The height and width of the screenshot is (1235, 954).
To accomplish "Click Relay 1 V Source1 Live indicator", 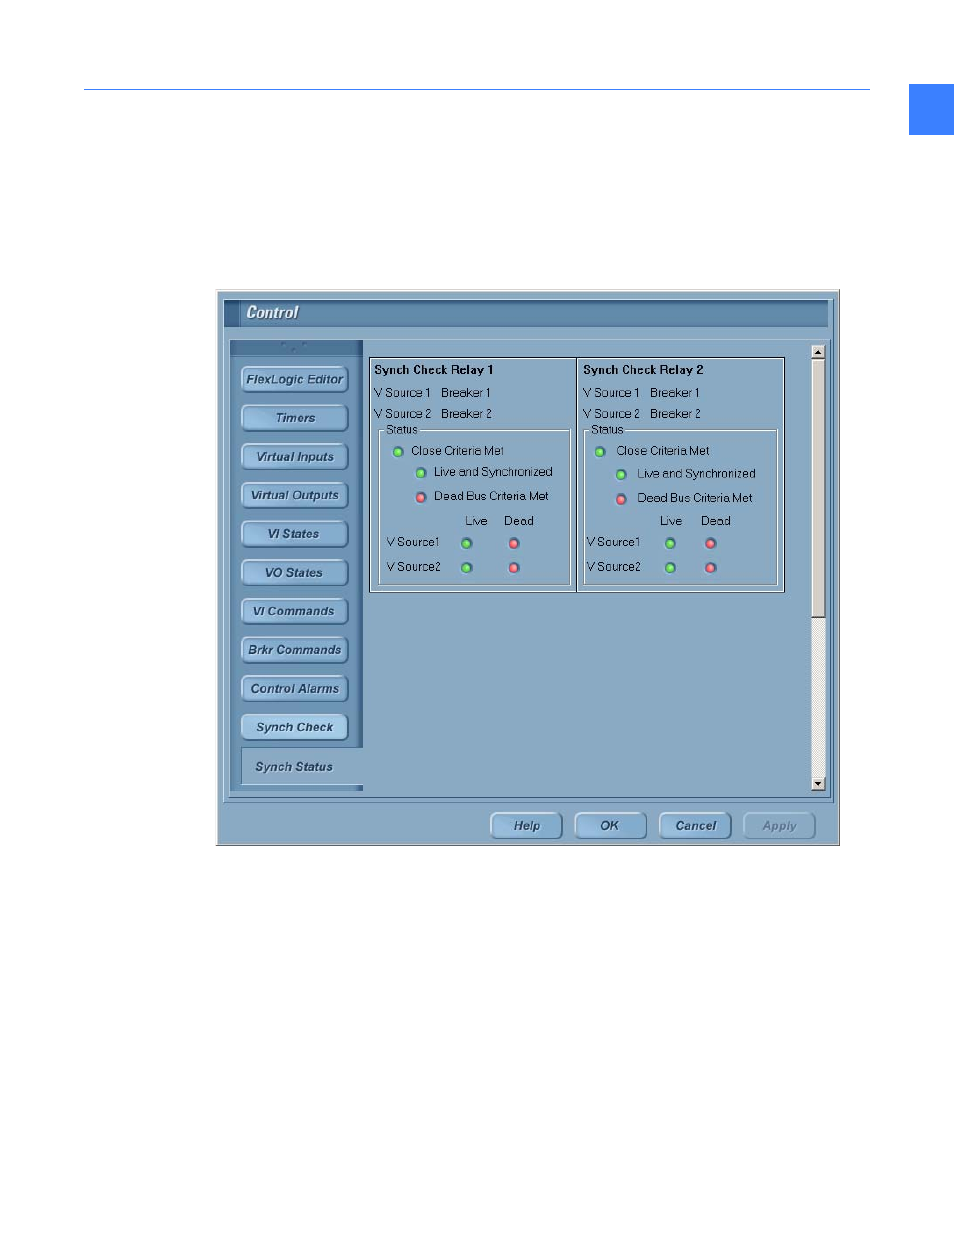I will [467, 544].
